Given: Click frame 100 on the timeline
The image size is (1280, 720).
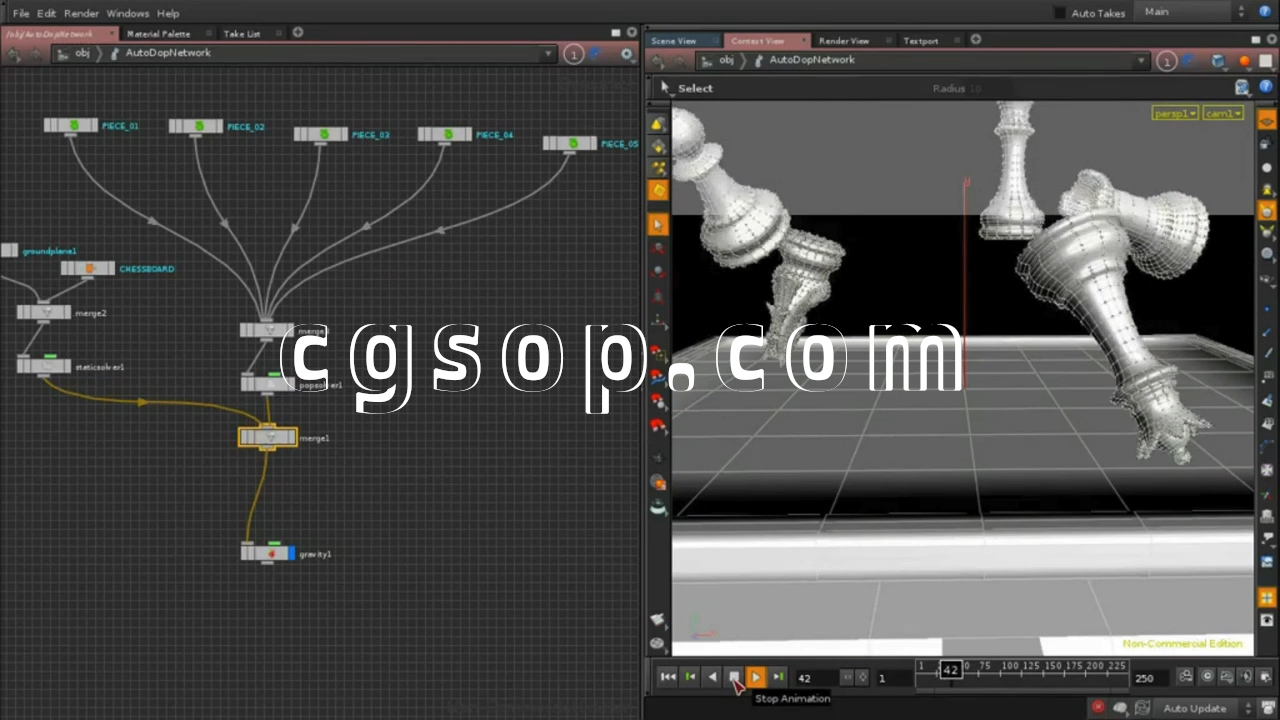Looking at the screenshot, I should click(1010, 666).
